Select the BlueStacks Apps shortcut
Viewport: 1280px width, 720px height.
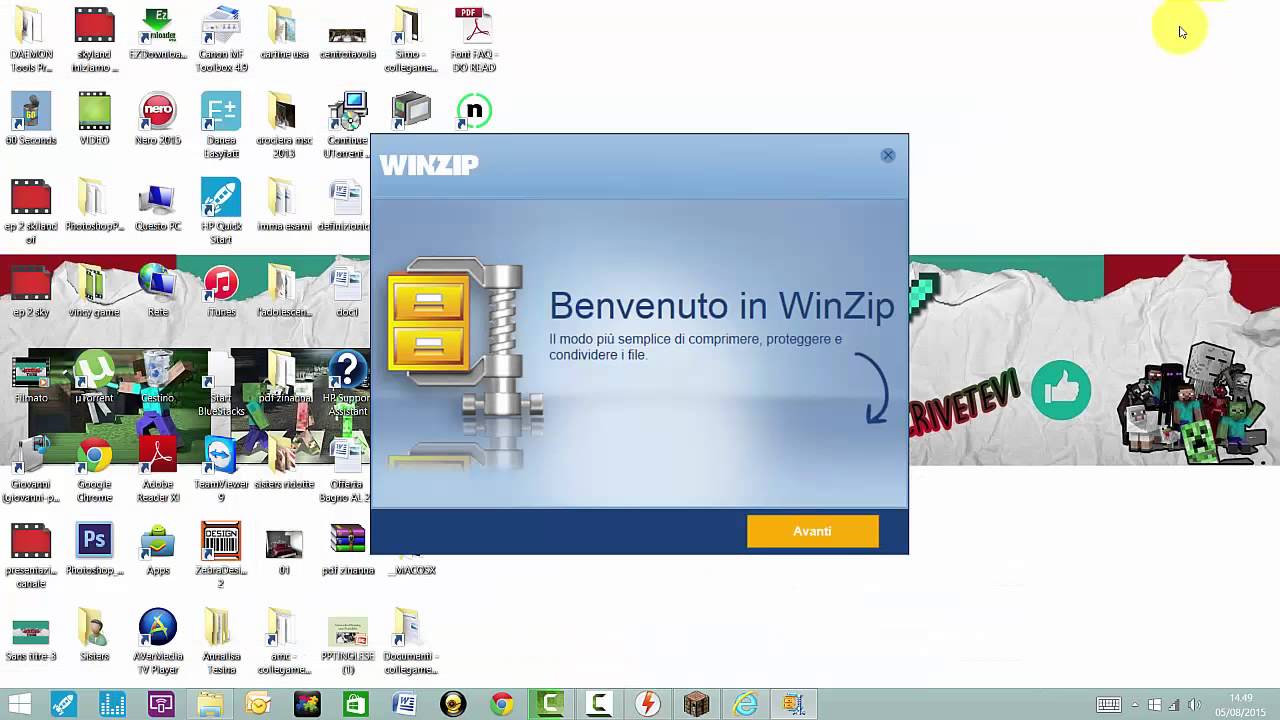click(157, 549)
